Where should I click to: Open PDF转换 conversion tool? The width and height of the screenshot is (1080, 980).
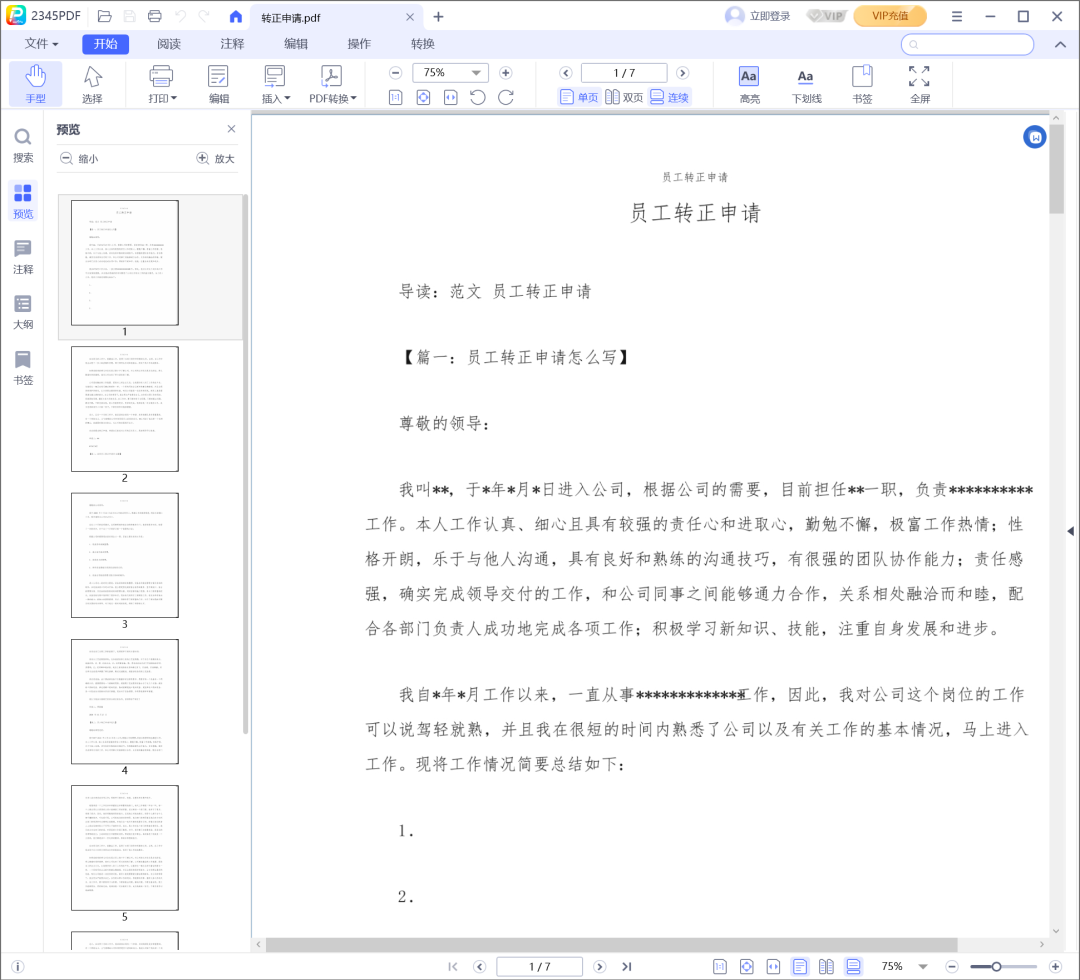point(332,83)
